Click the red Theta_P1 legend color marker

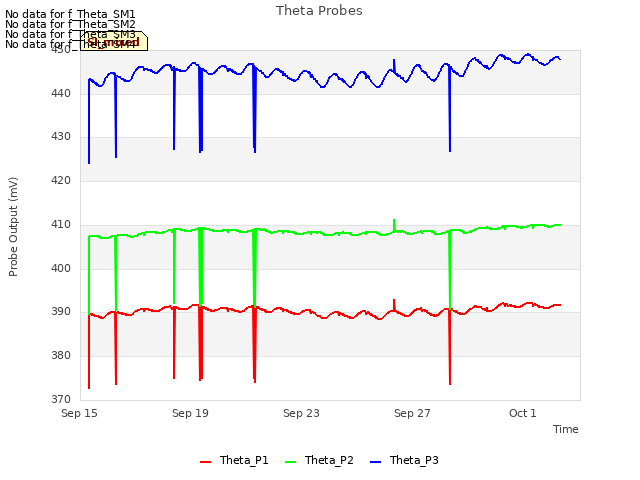(205, 462)
